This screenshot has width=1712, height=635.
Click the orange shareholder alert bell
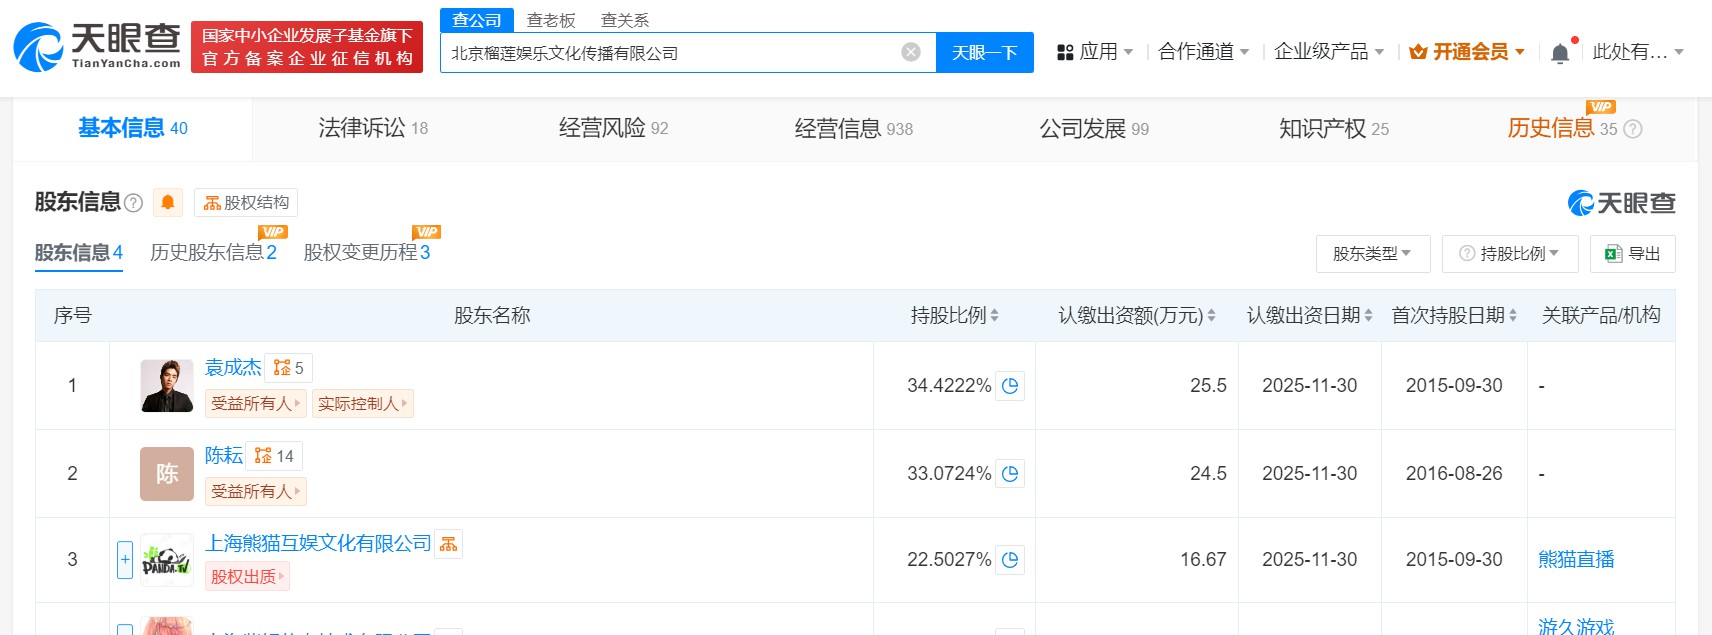pos(168,203)
